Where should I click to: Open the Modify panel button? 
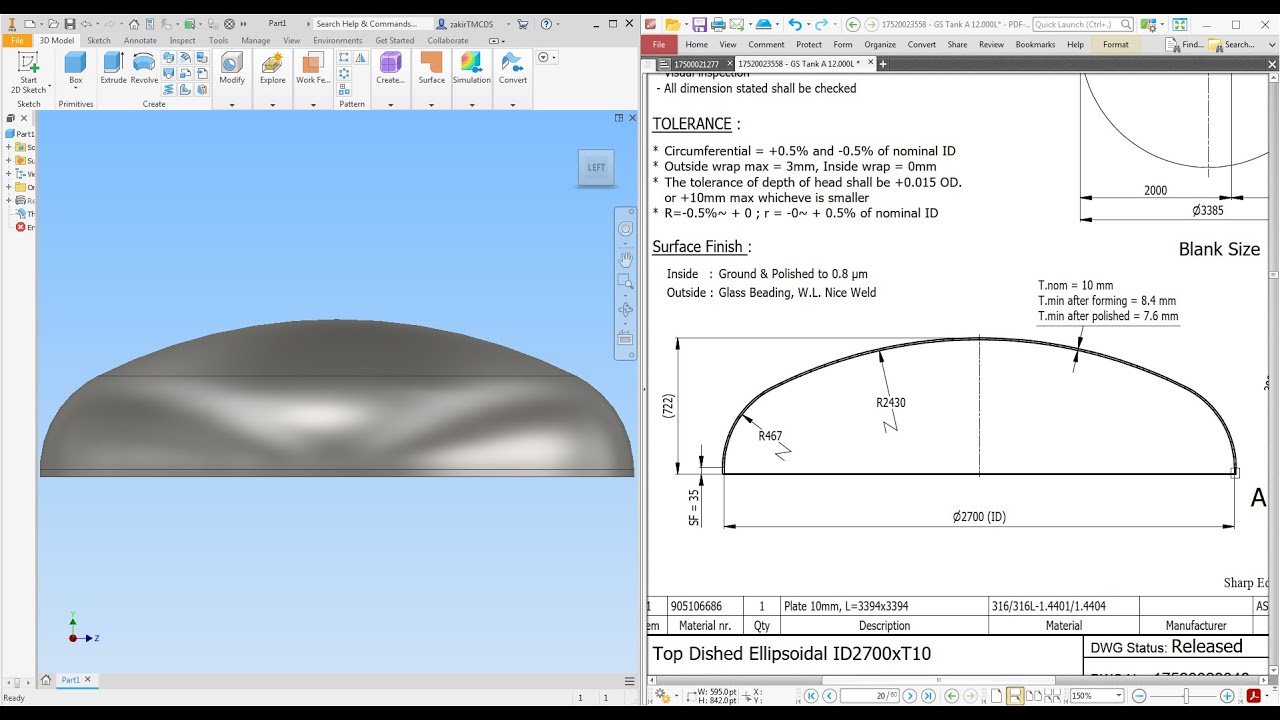[x=232, y=68]
